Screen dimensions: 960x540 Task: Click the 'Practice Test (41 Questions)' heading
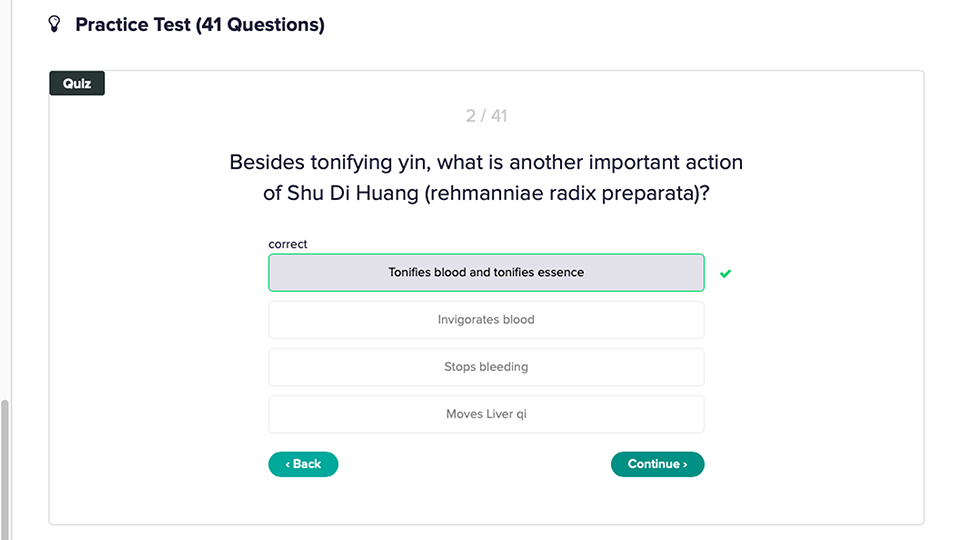pos(200,24)
